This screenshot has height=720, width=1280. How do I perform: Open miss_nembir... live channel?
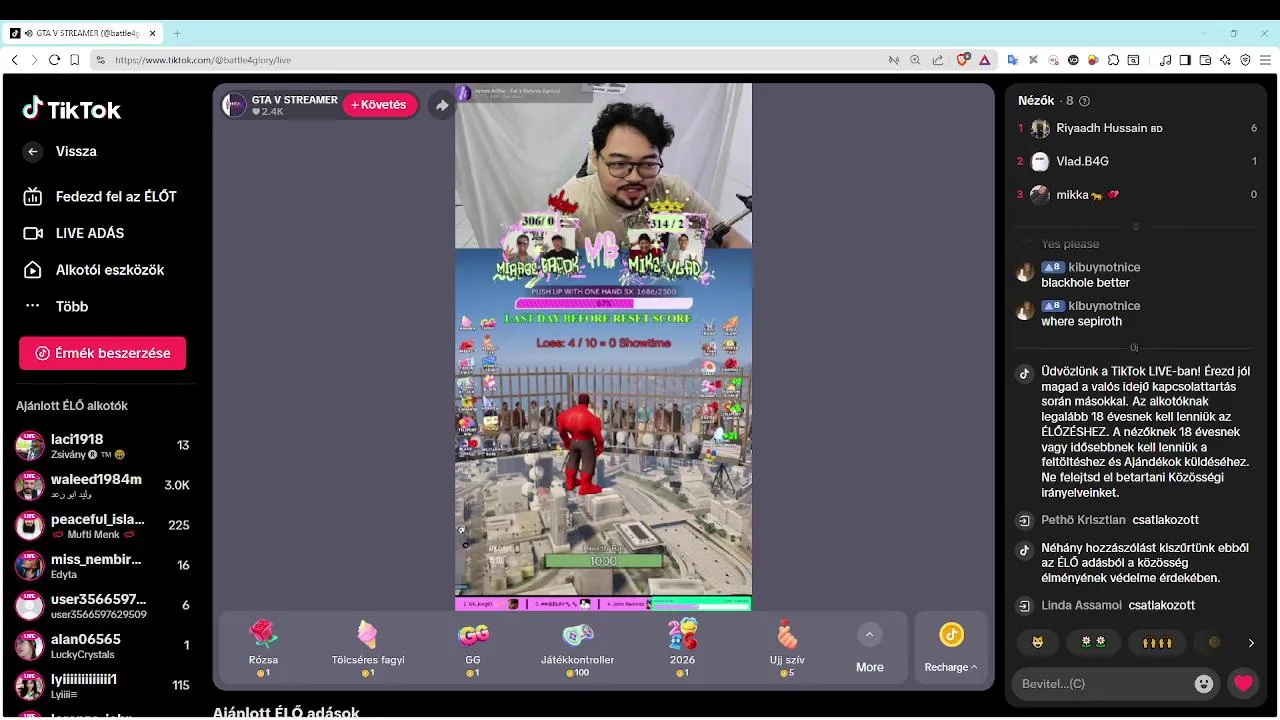coord(102,565)
